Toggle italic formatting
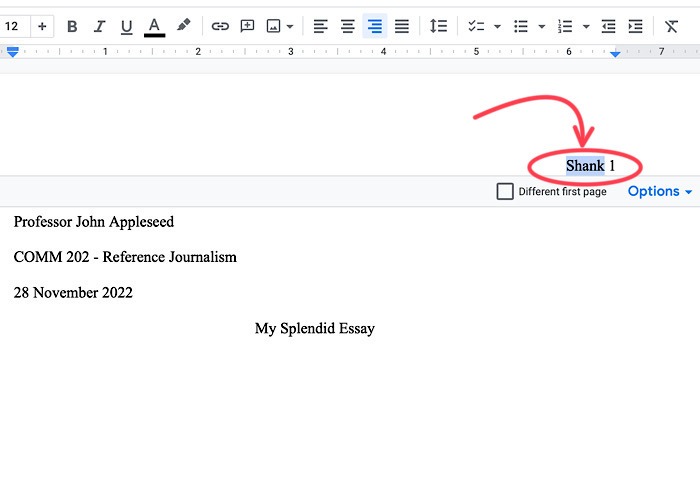The width and height of the screenshot is (700, 500). 99,26
